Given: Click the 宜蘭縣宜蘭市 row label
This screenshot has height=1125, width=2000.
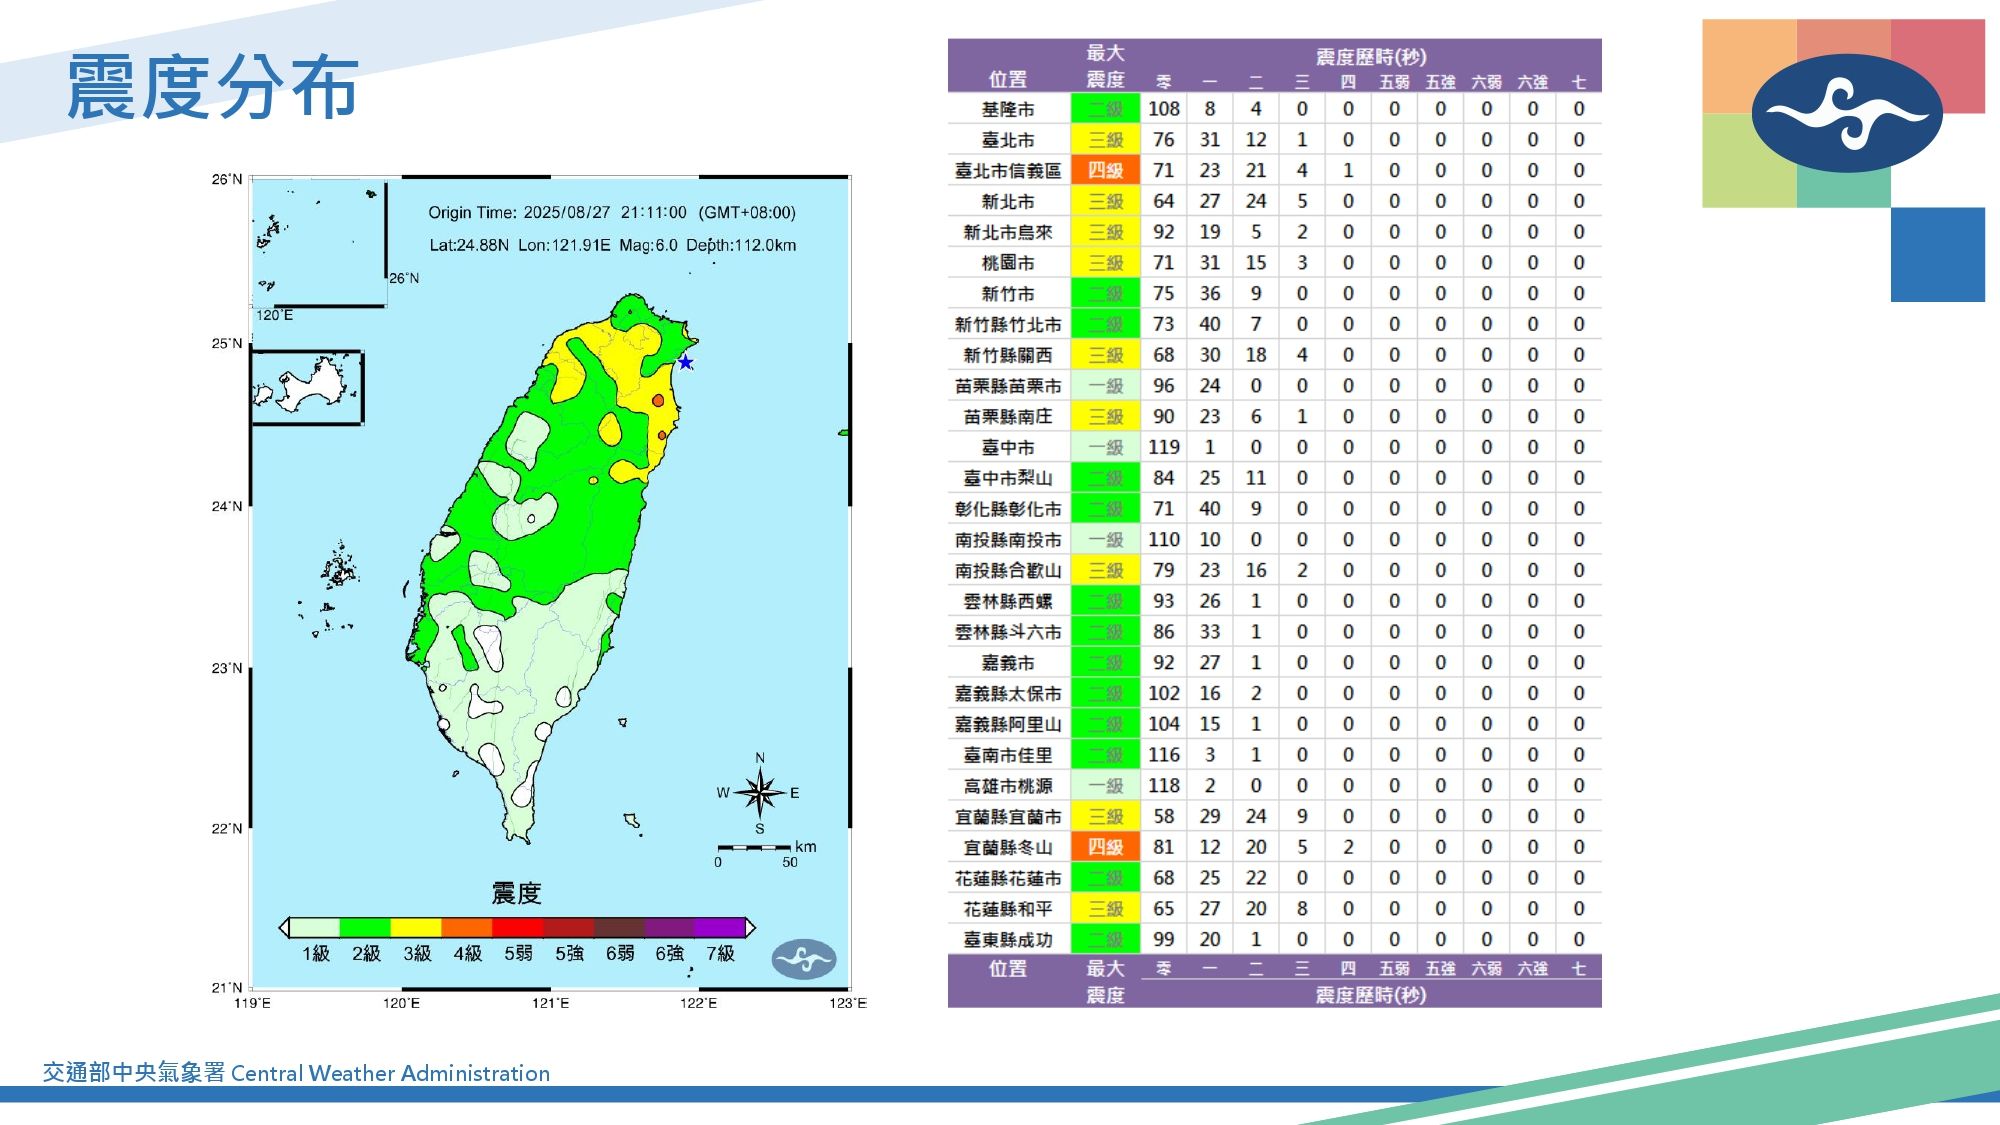Looking at the screenshot, I should pyautogui.click(x=1008, y=817).
